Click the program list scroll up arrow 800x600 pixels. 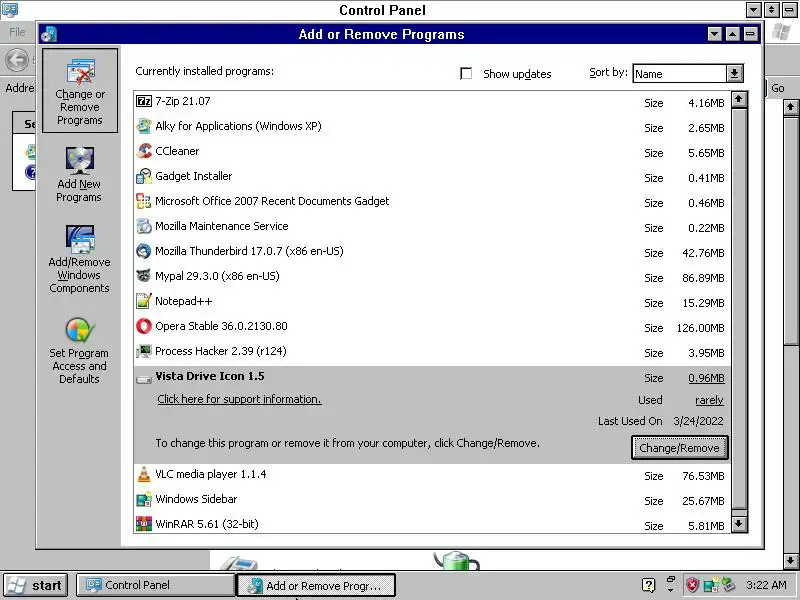pyautogui.click(x=739, y=99)
